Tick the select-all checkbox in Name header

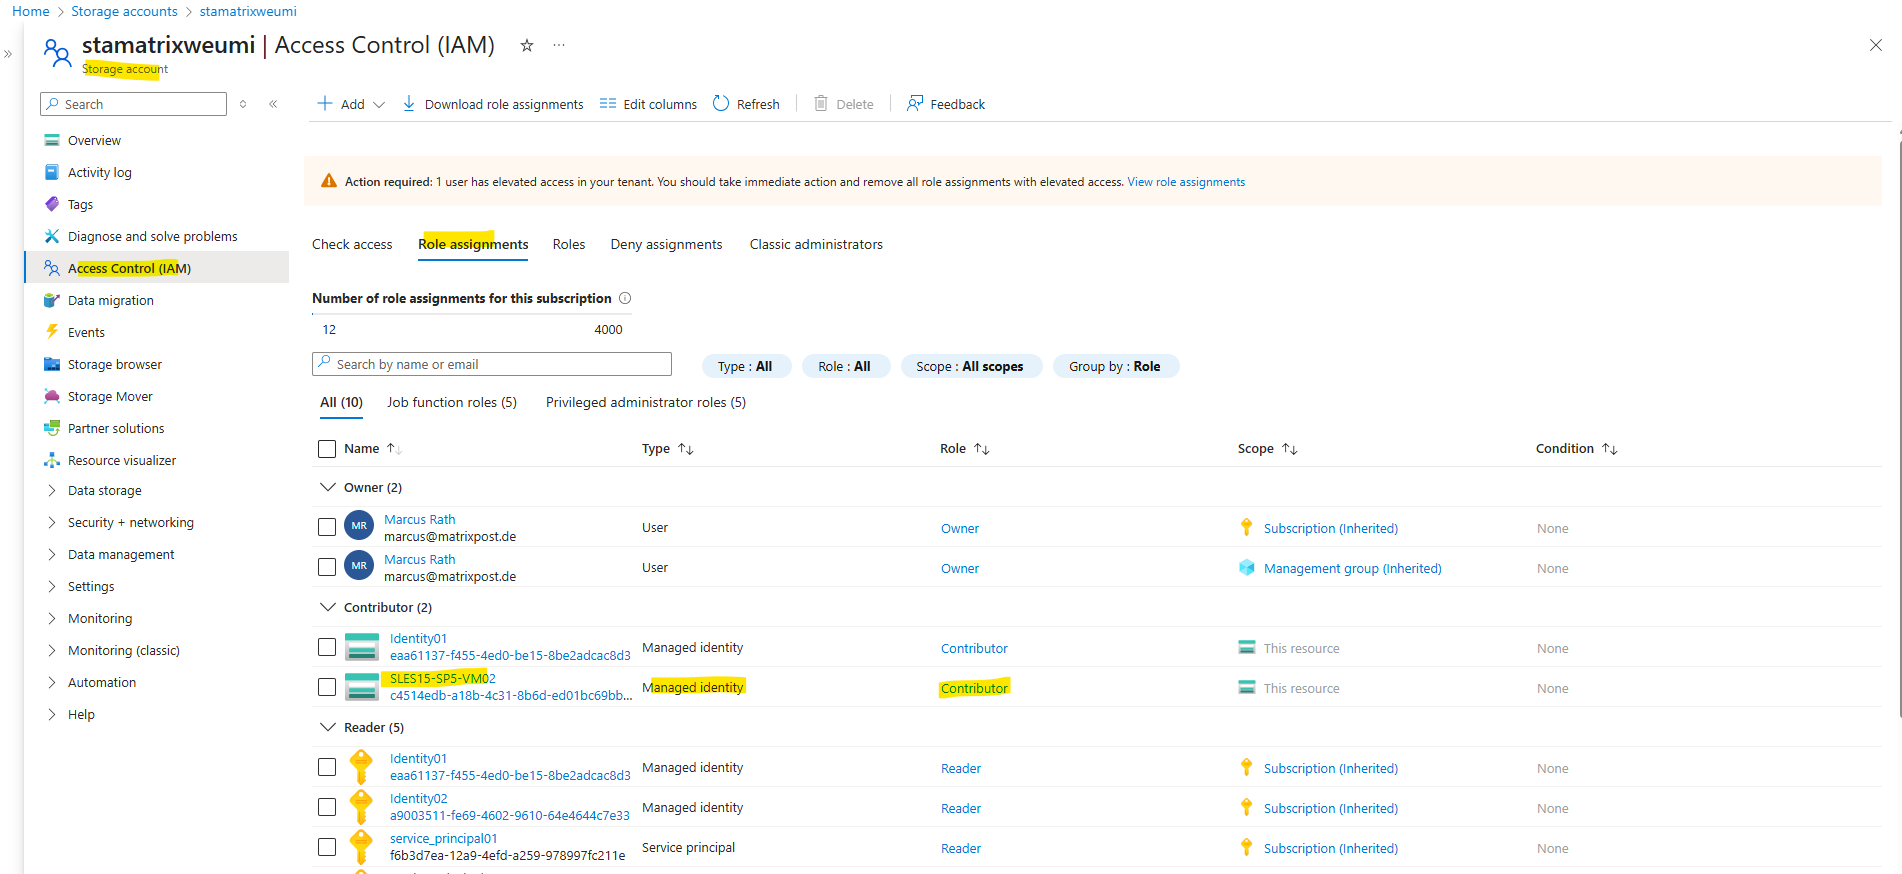pyautogui.click(x=327, y=449)
